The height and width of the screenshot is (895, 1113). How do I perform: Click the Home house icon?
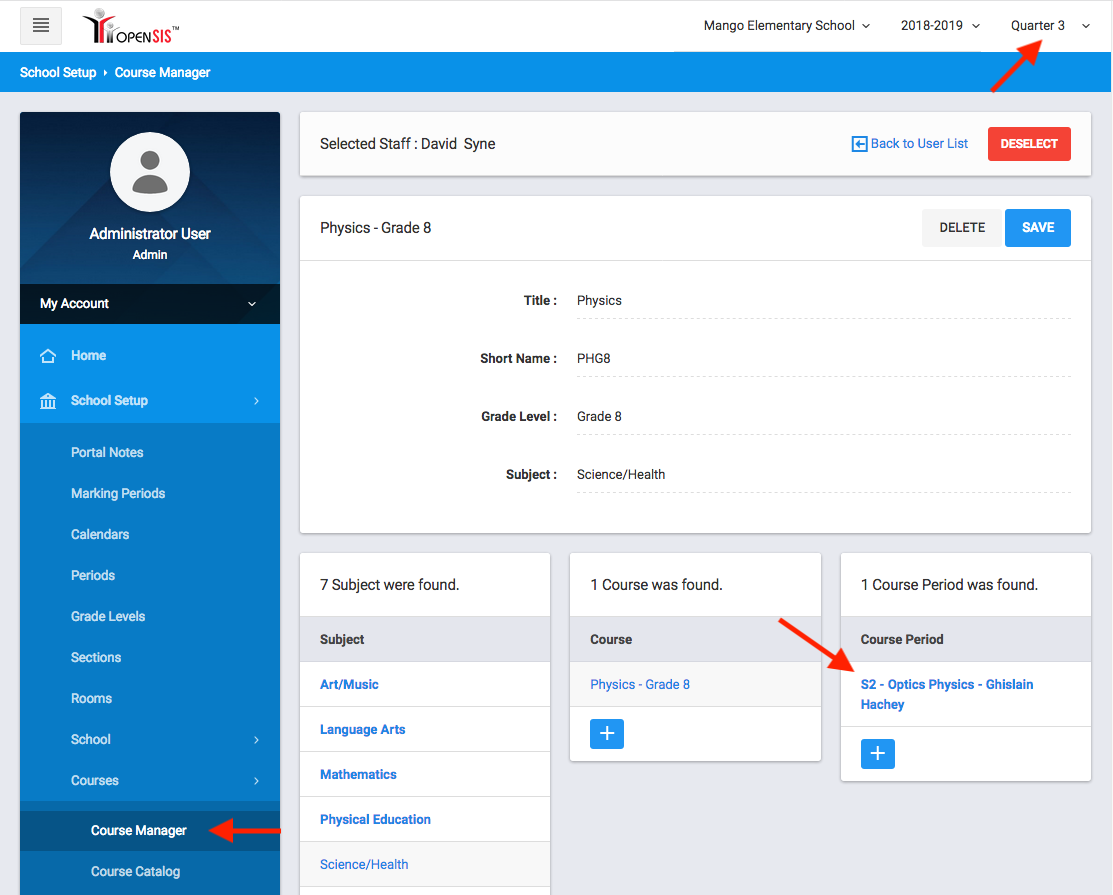coord(47,356)
